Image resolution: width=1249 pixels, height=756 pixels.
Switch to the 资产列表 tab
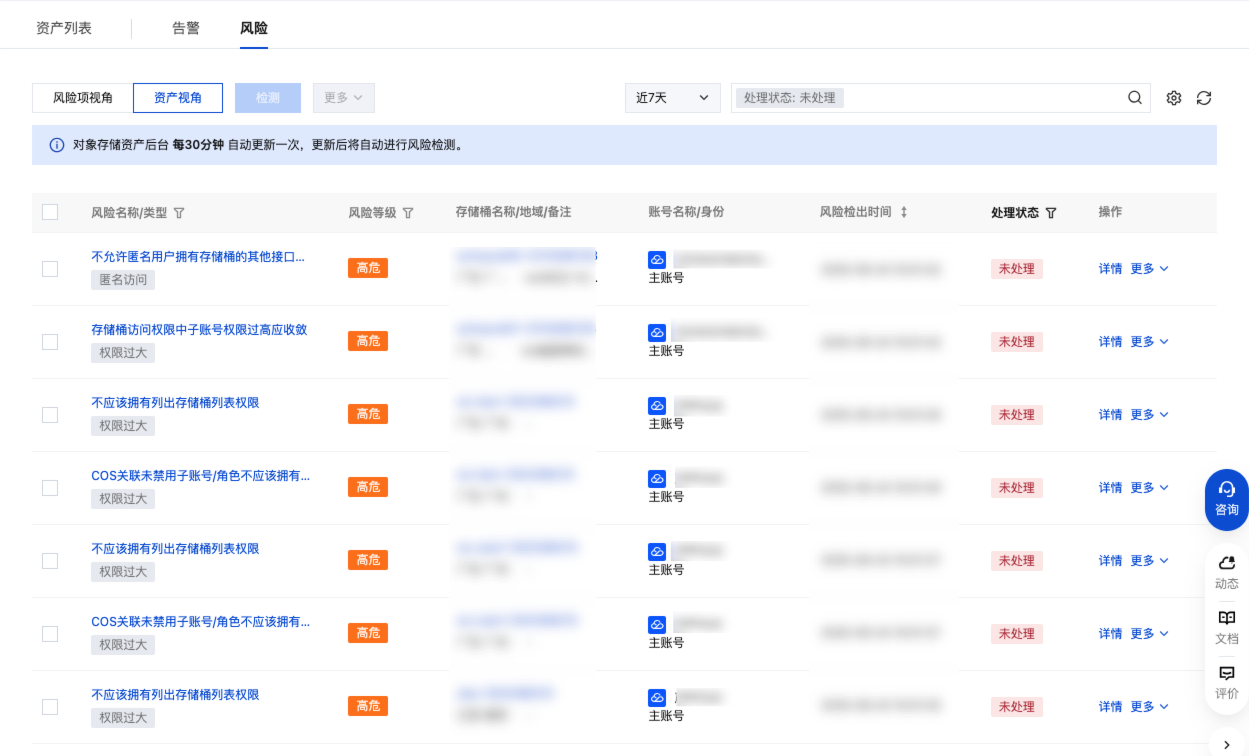(x=64, y=28)
